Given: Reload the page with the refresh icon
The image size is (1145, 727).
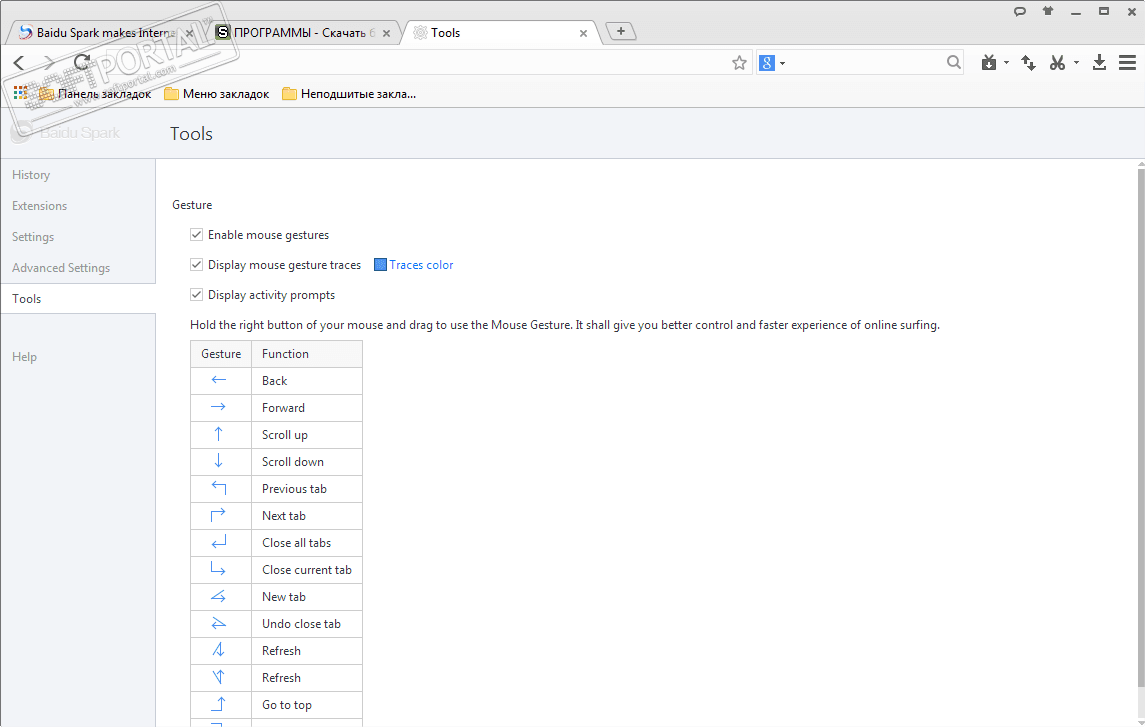Looking at the screenshot, I should point(82,63).
